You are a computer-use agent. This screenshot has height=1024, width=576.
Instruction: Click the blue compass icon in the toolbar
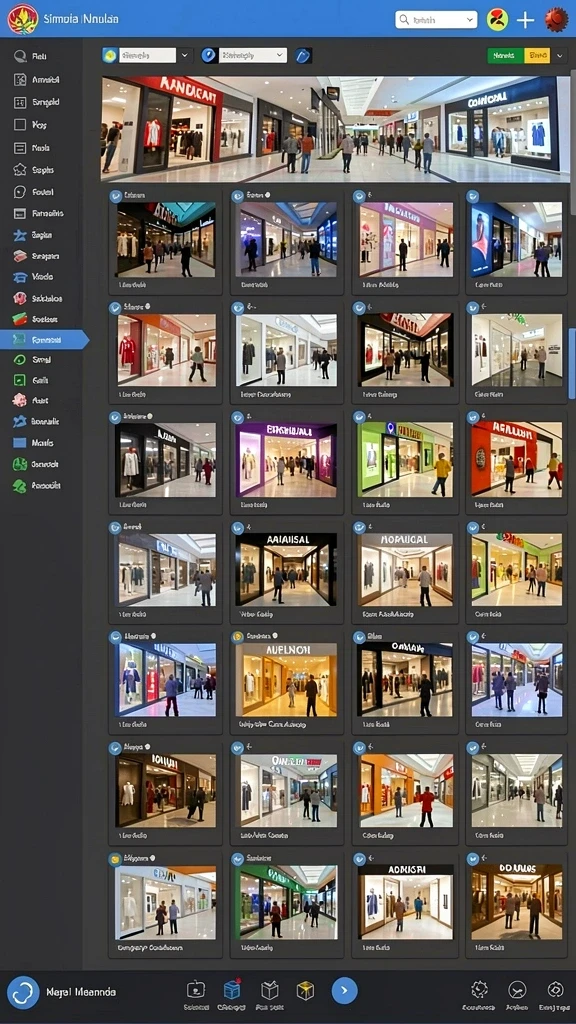point(209,56)
